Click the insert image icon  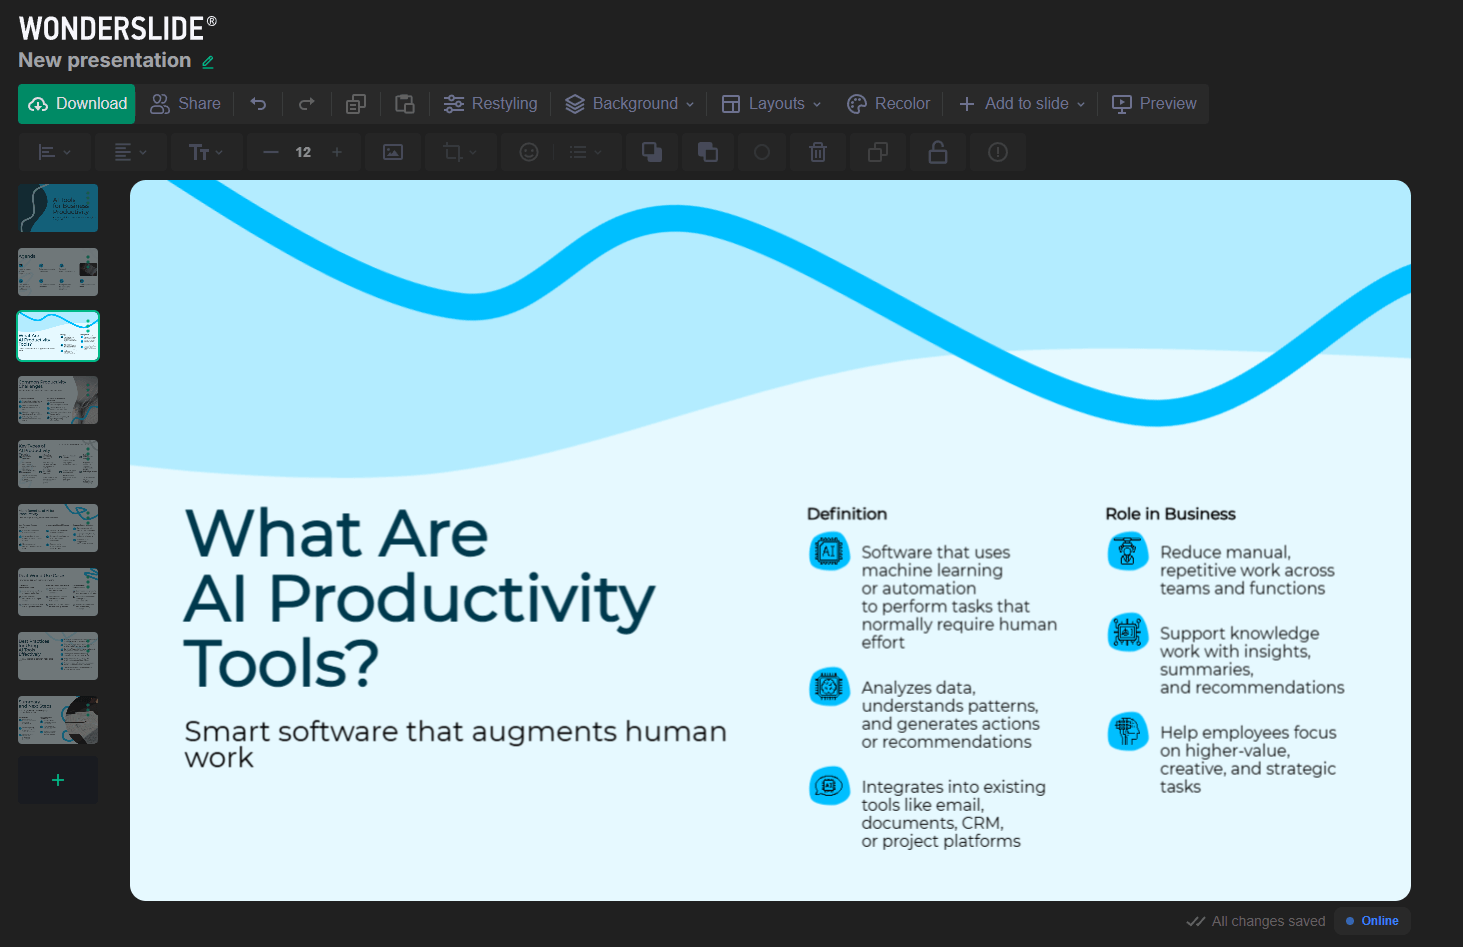393,152
